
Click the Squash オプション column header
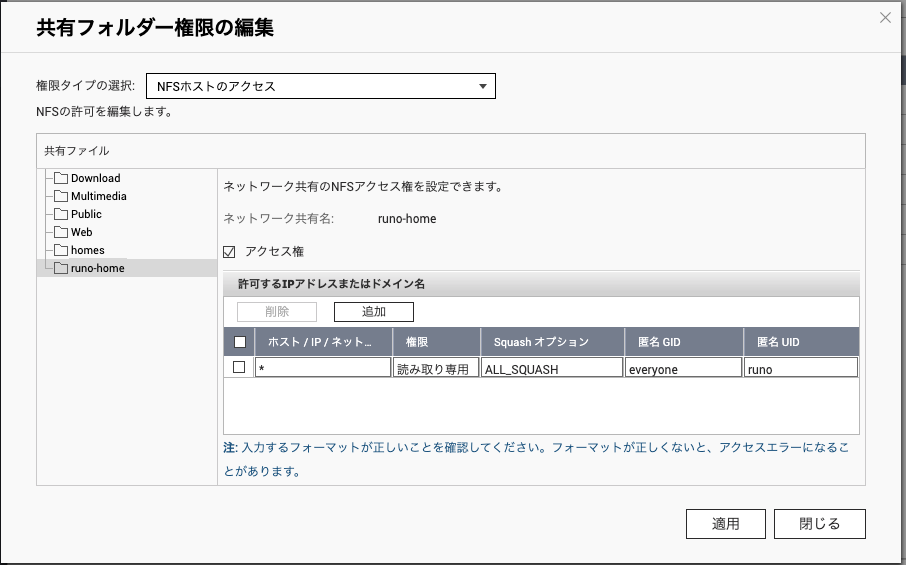pyautogui.click(x=552, y=342)
